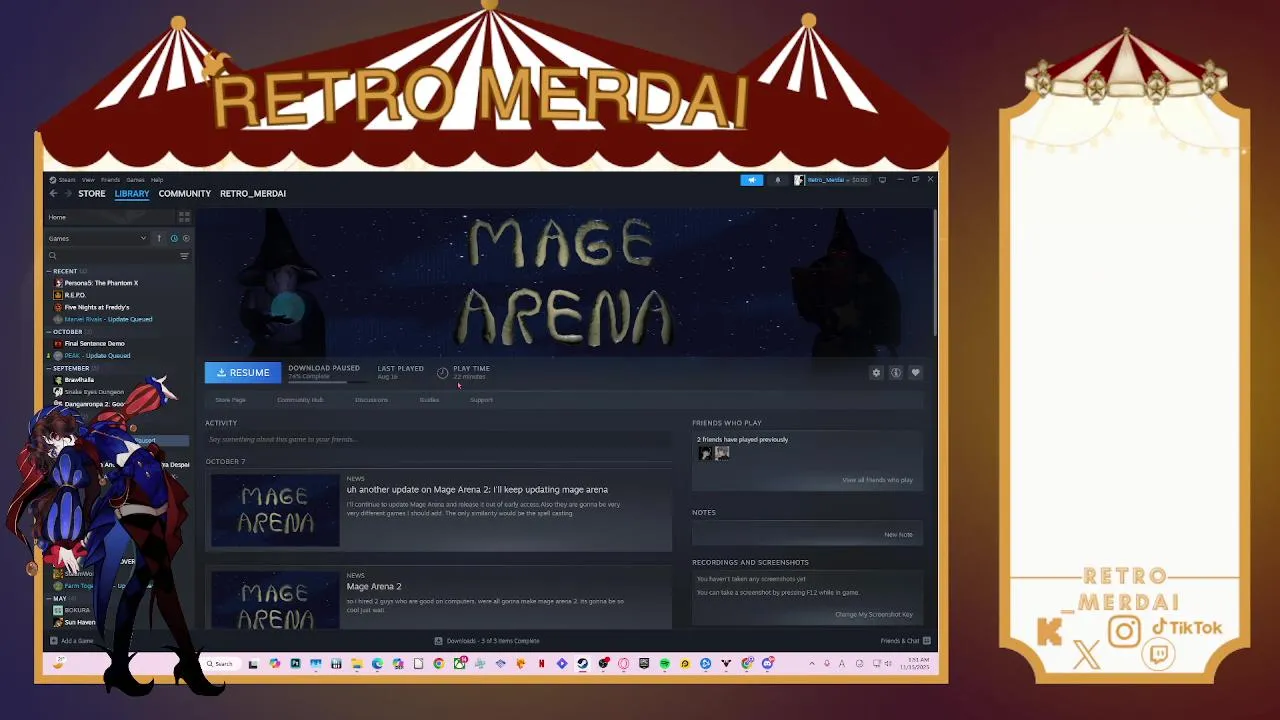The height and width of the screenshot is (720, 1280).
Task: Open the Steam menu
Action: 65,180
